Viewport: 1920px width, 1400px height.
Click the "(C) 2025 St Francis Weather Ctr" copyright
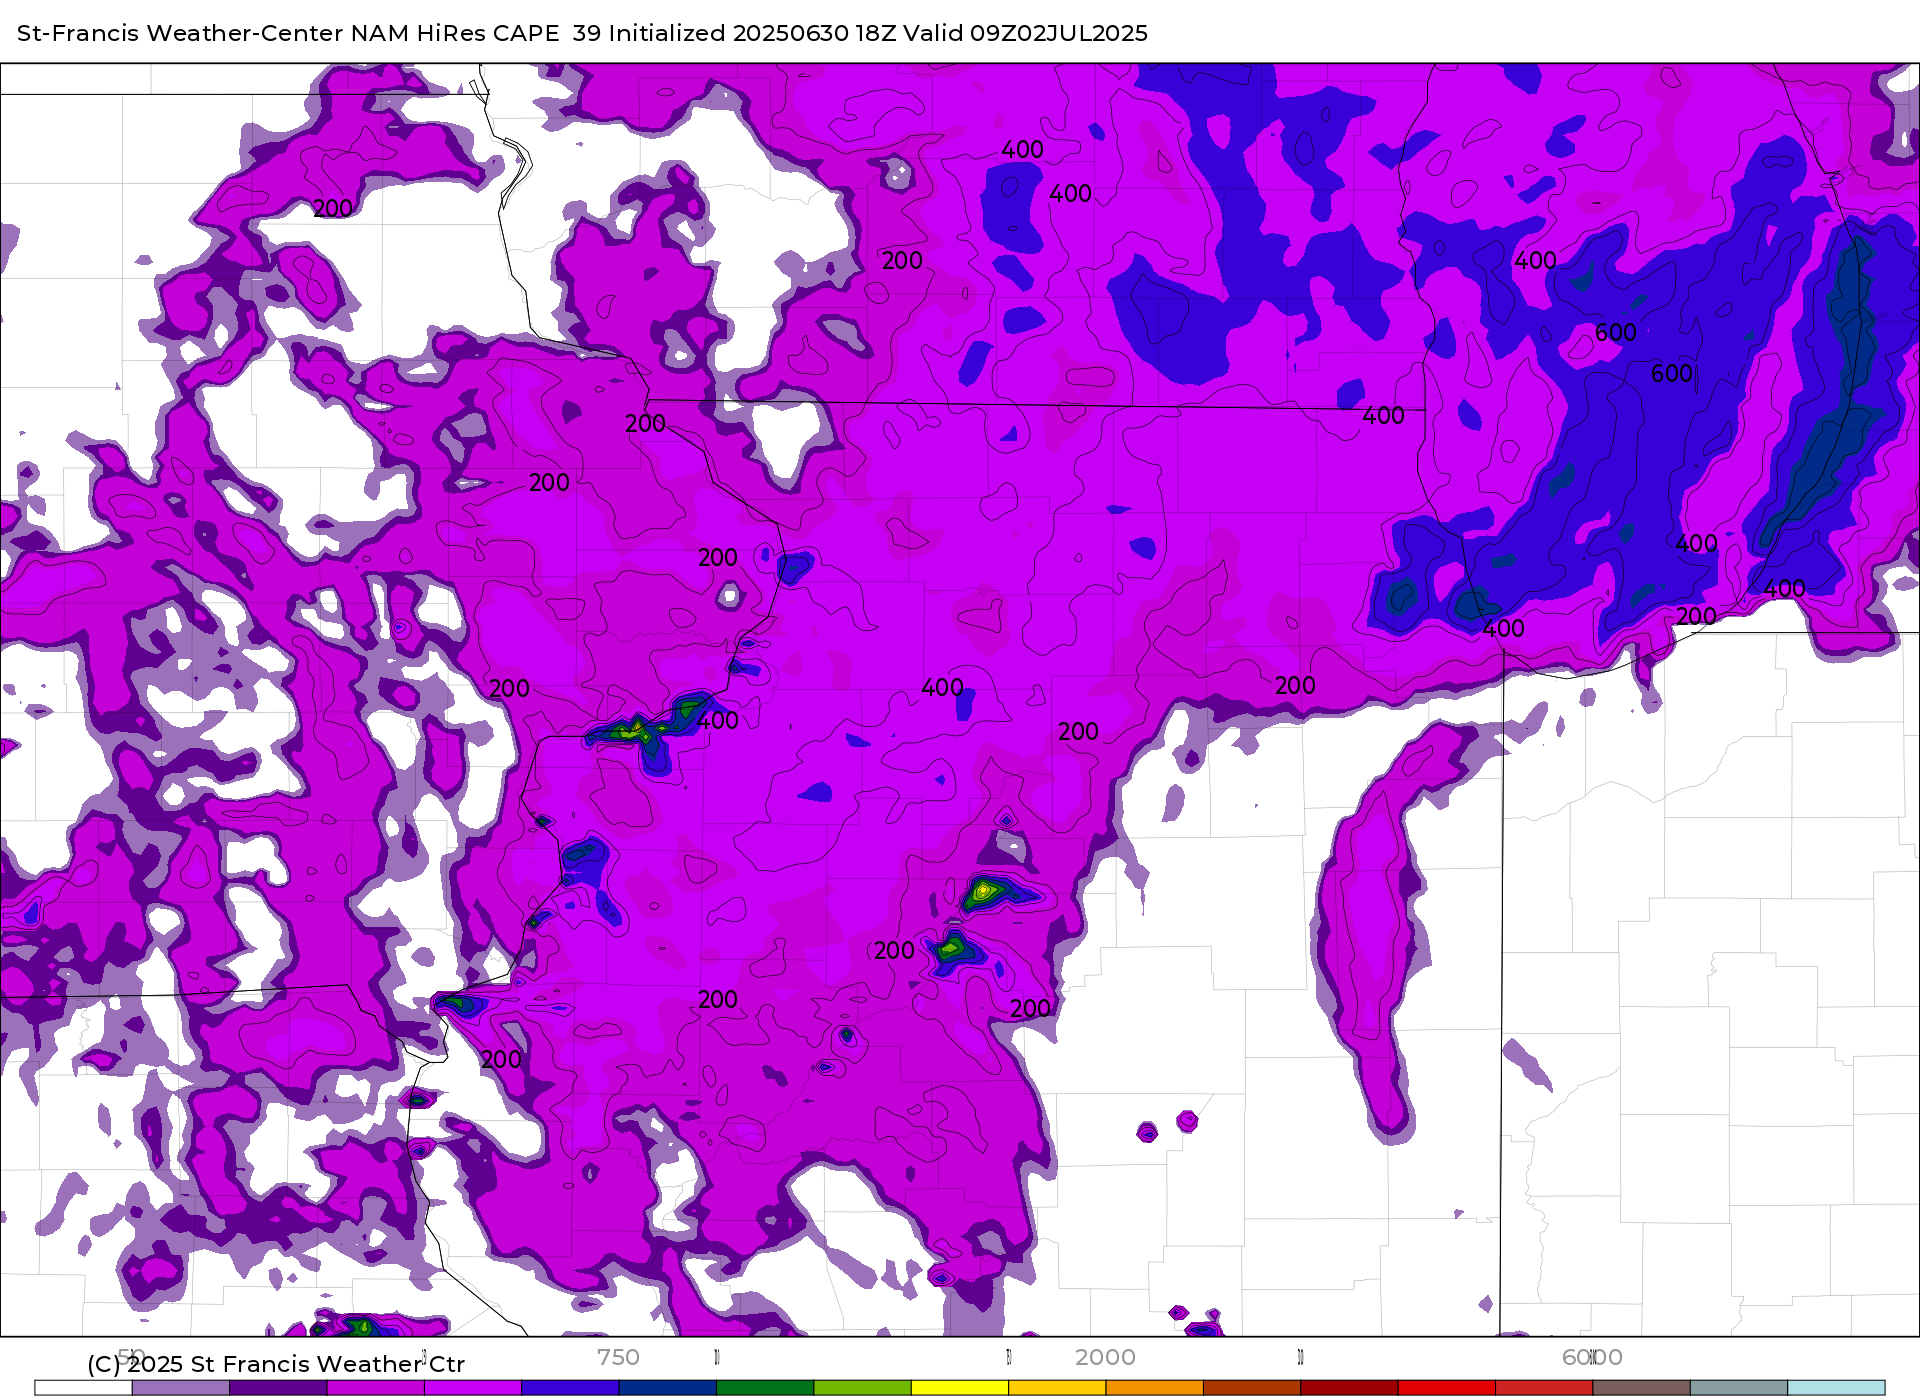(276, 1364)
